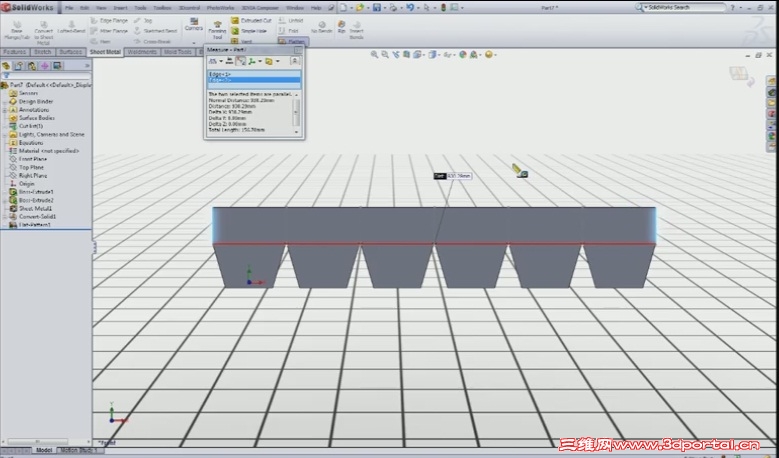Open the ConfigurationManager tab icon
This screenshot has height=458, width=779.
(32, 66)
